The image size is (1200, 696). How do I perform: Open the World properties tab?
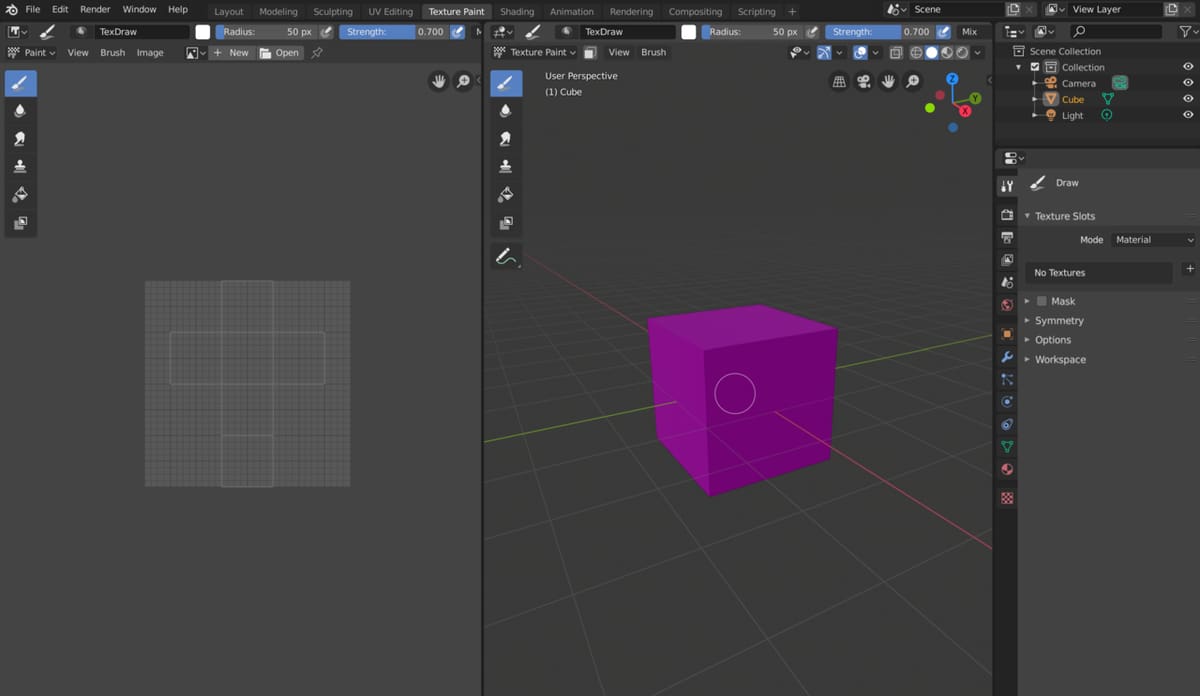pos(1007,305)
